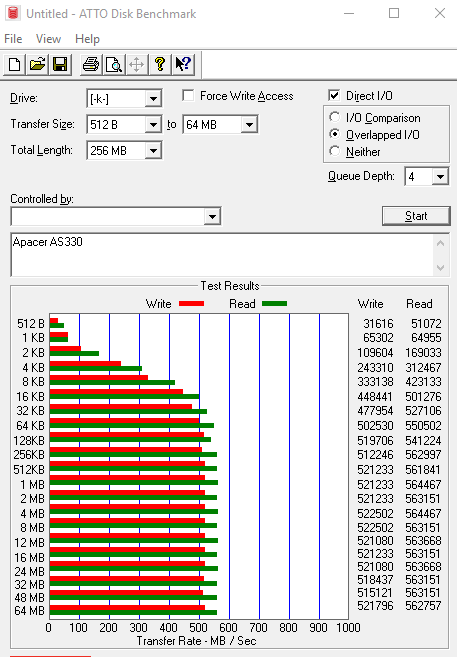Open a benchmark file with the Open folder icon

pos(37,65)
